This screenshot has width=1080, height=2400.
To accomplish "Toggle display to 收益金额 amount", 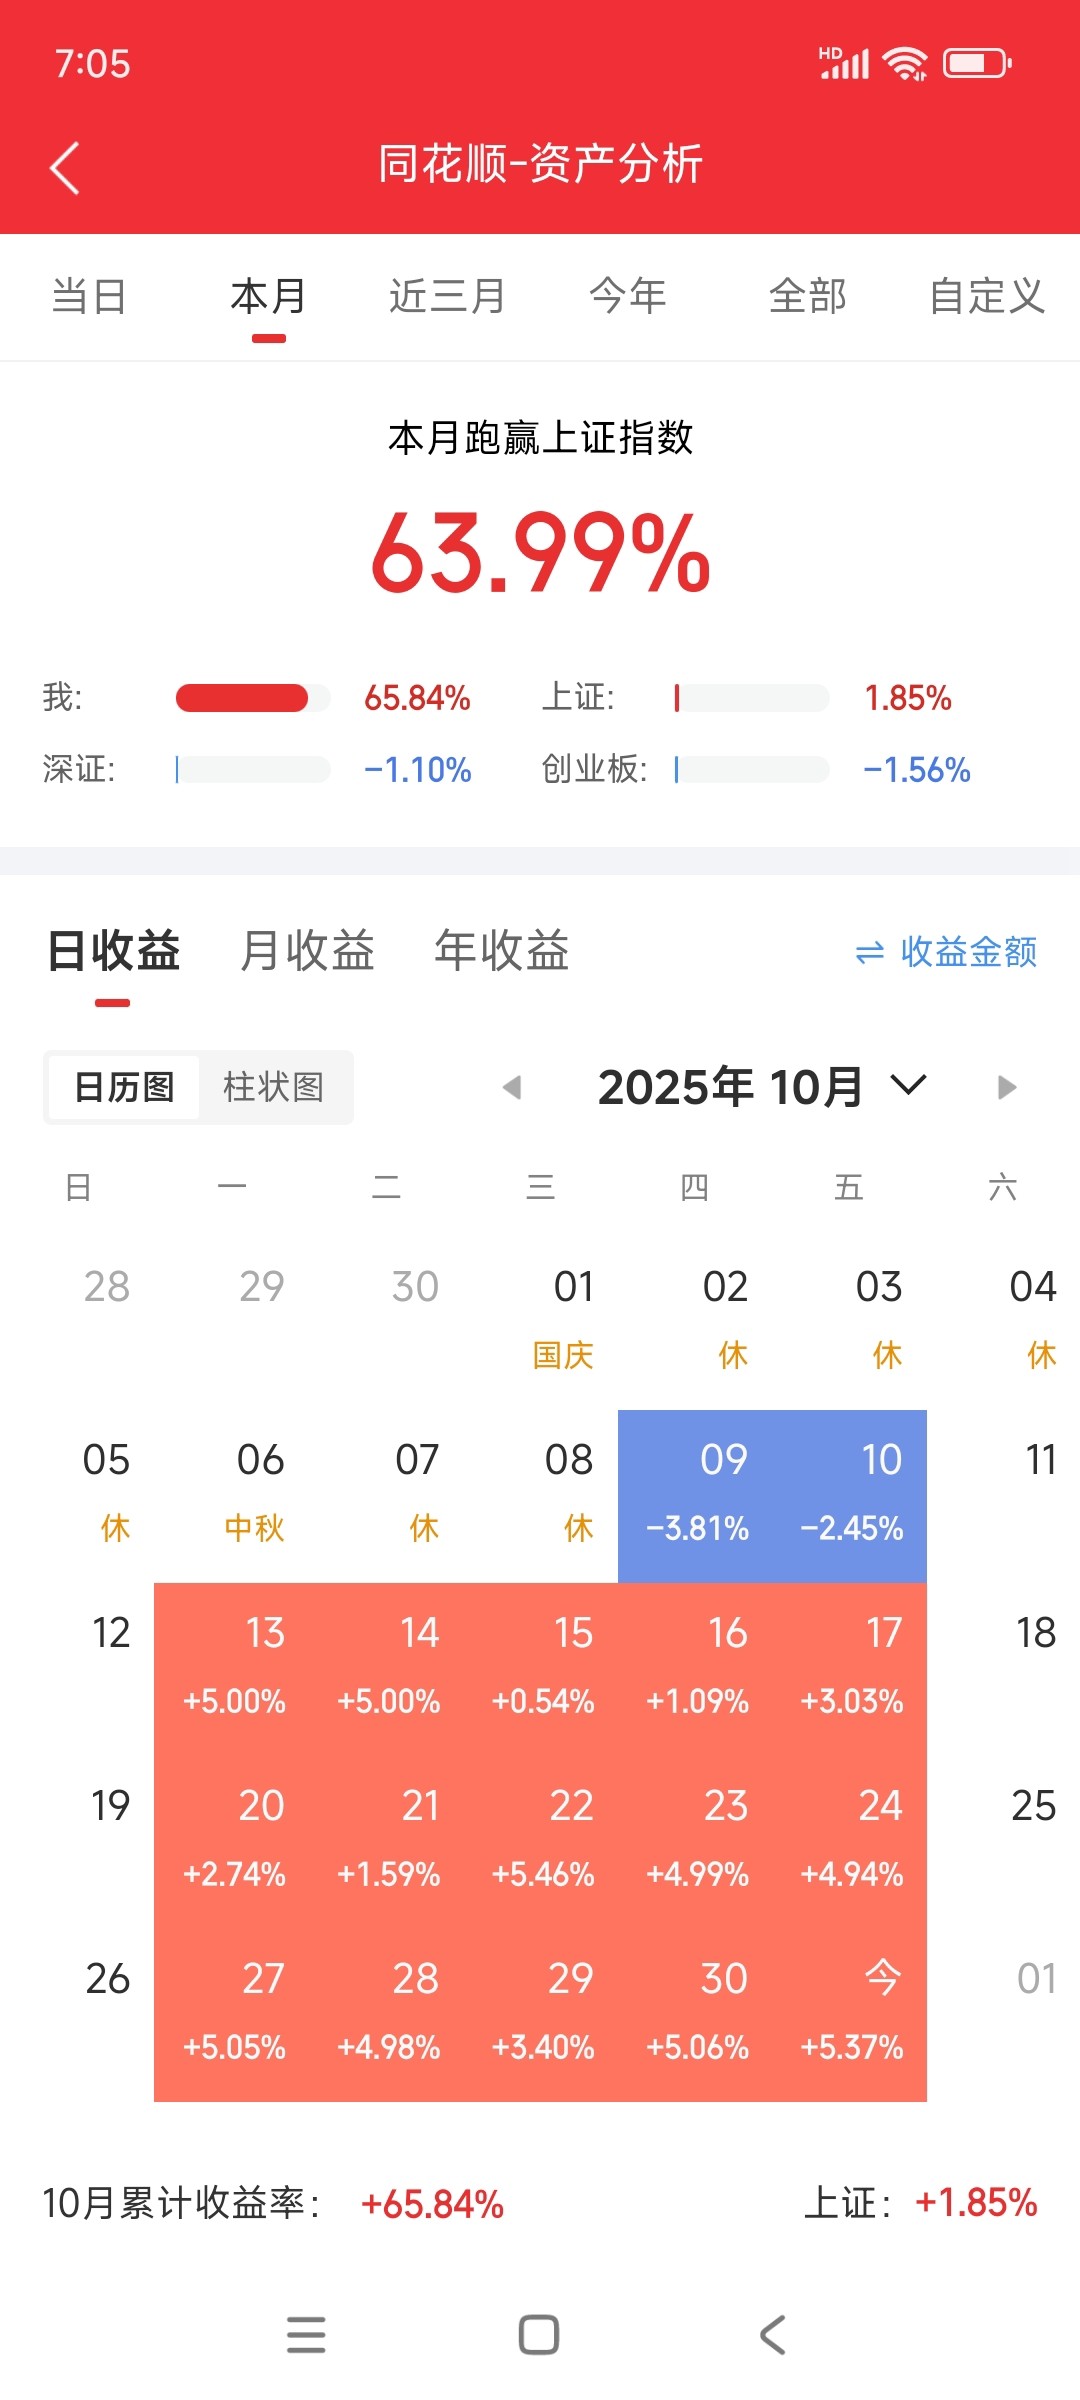I will tap(968, 952).
